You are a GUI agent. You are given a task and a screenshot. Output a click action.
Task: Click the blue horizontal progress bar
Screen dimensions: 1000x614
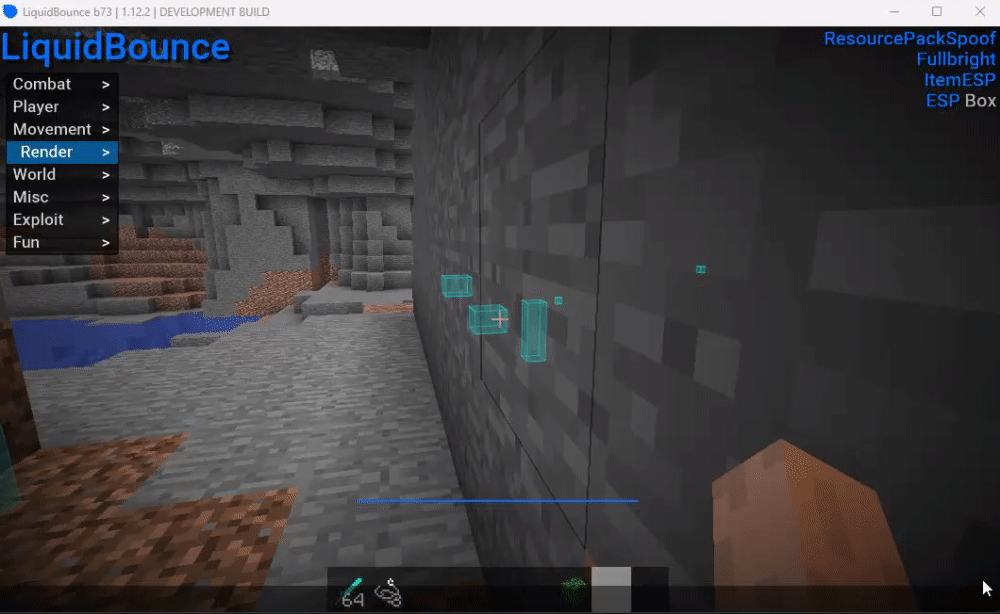click(497, 501)
